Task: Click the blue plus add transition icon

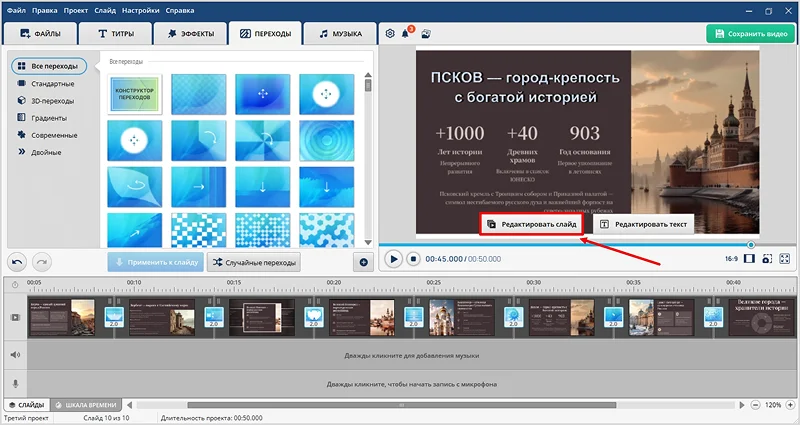Action: pyautogui.click(x=363, y=262)
